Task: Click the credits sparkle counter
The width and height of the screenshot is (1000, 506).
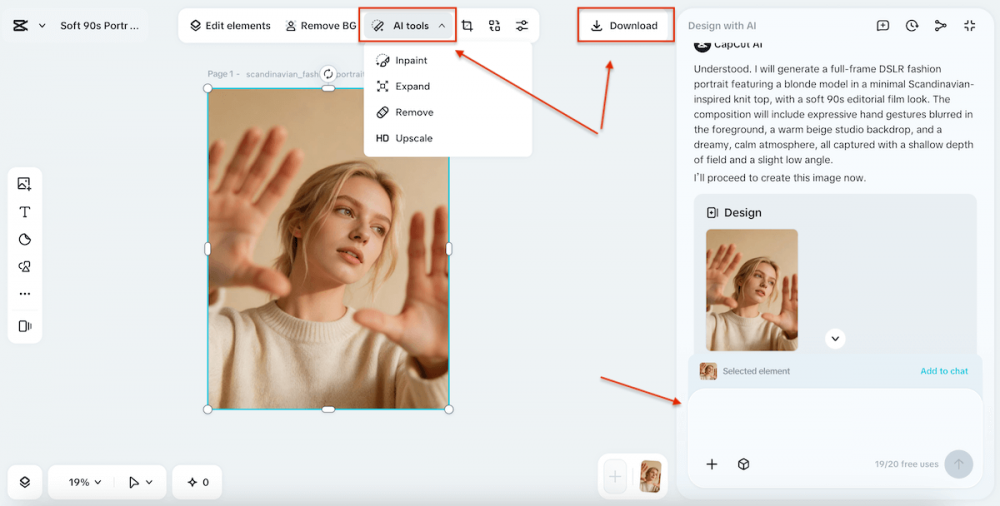Action: tap(198, 482)
